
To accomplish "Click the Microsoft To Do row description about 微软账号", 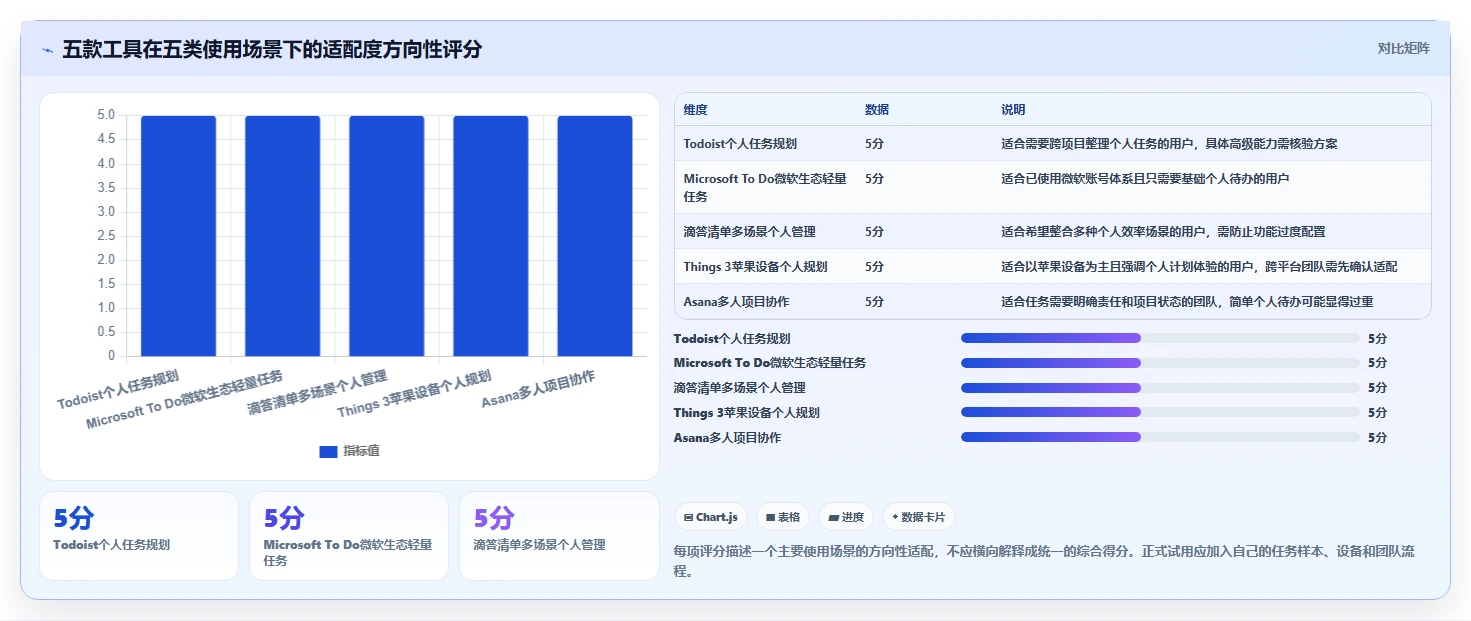I will (1145, 179).
